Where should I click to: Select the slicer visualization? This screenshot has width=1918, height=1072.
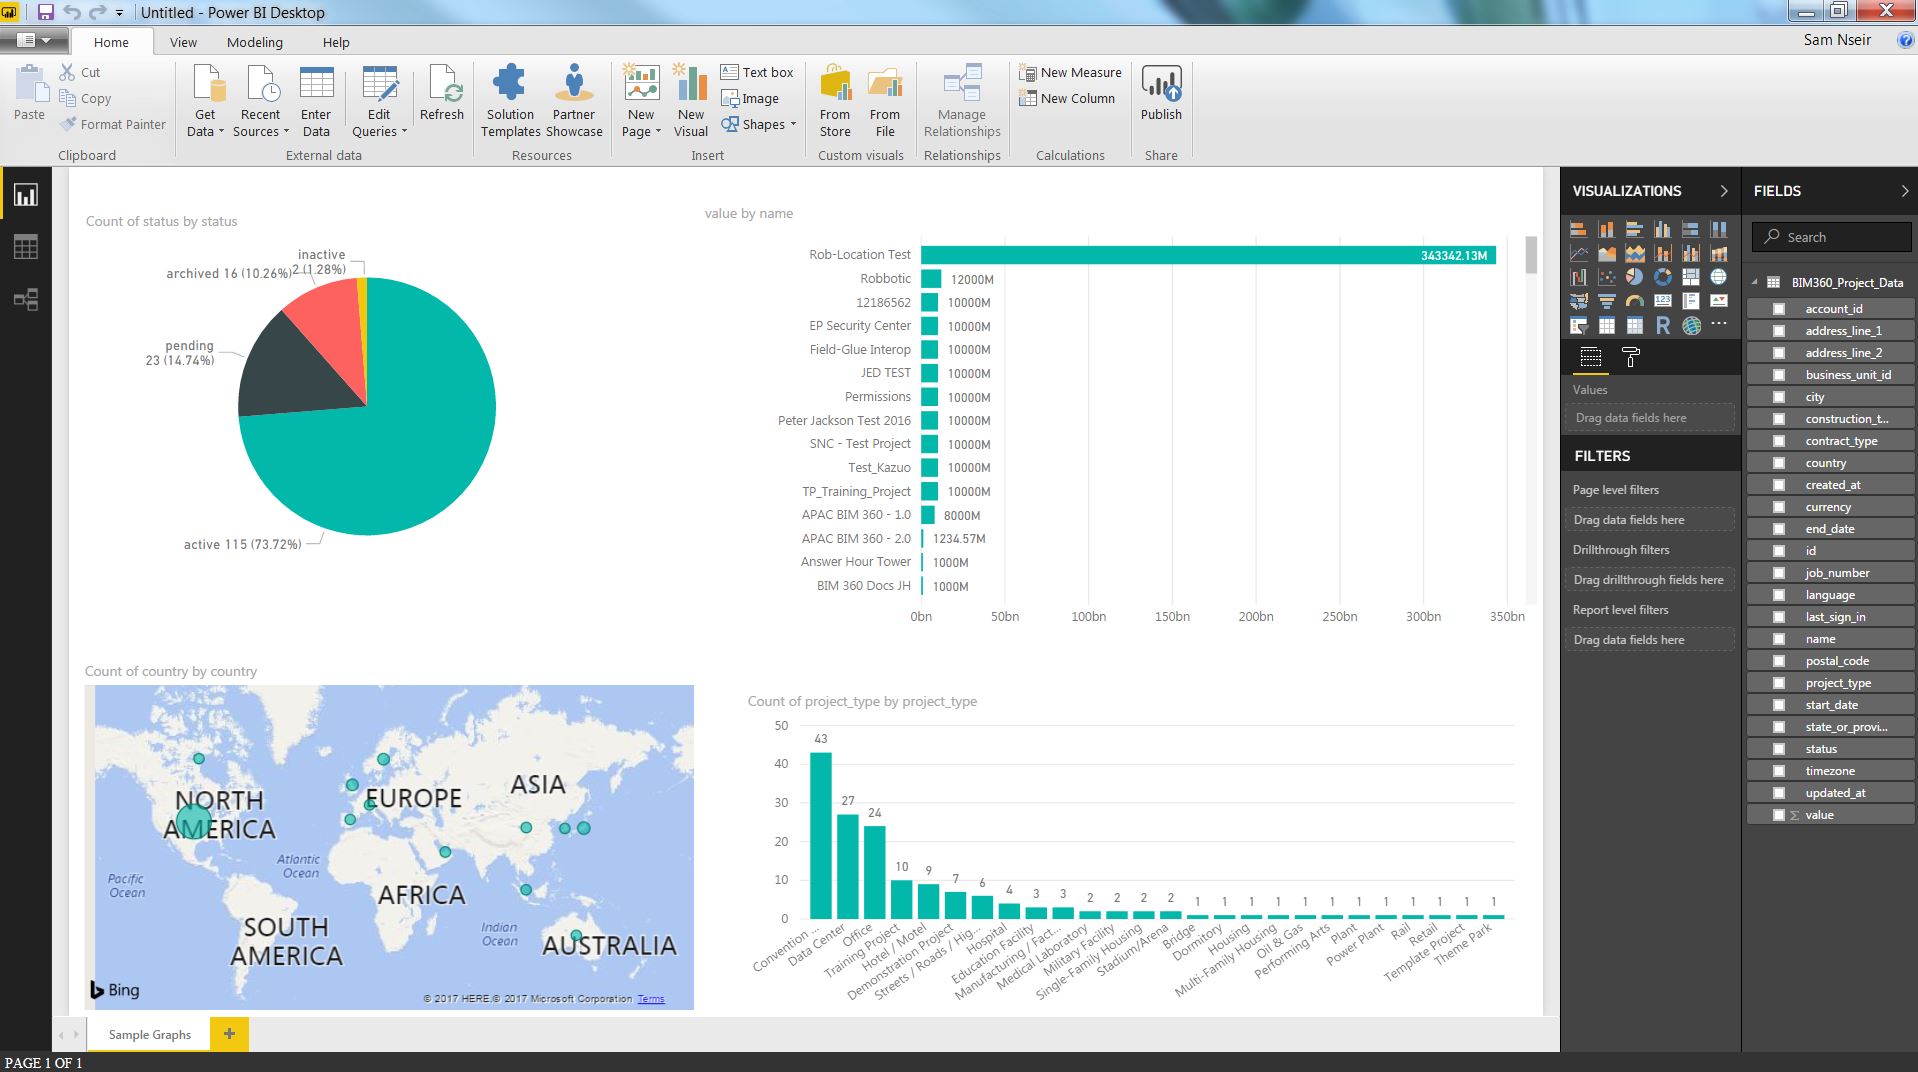point(1578,325)
